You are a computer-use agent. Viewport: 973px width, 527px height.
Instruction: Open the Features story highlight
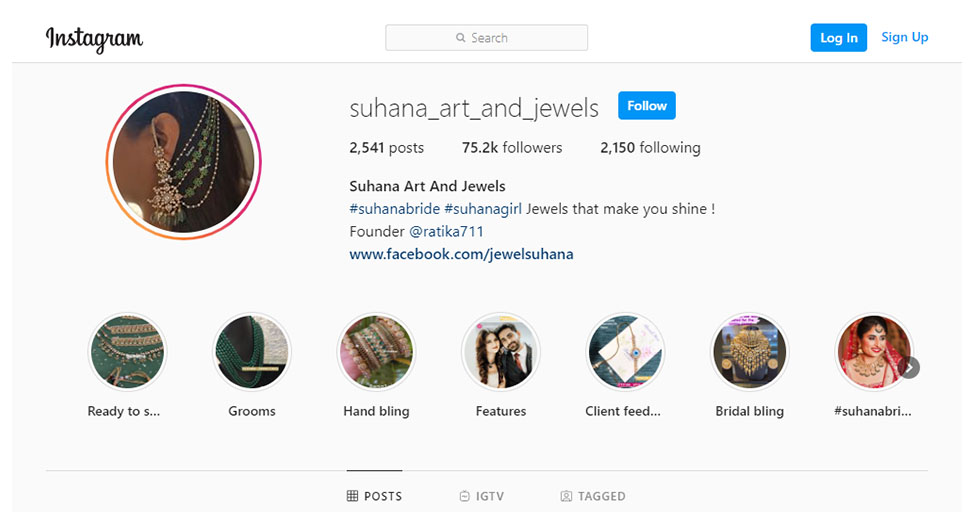coord(501,351)
